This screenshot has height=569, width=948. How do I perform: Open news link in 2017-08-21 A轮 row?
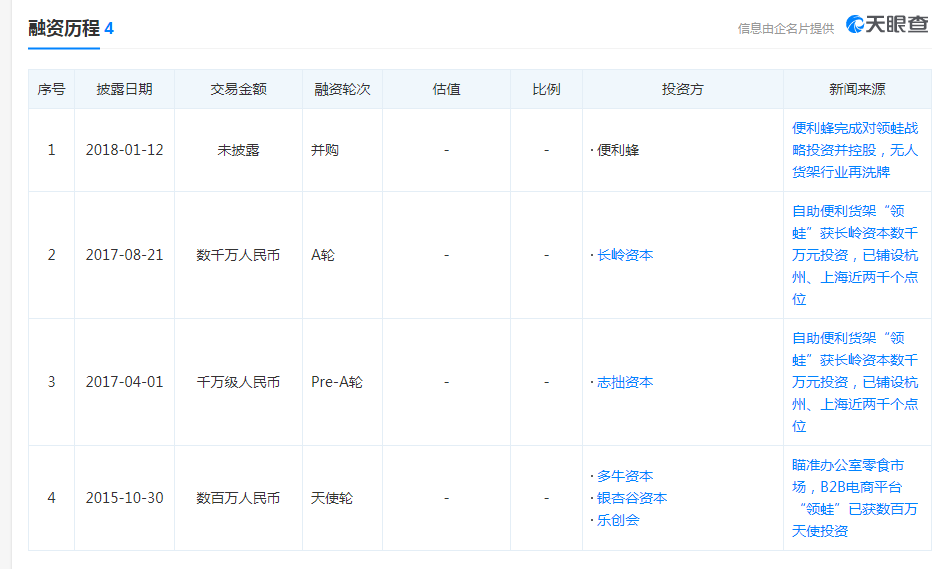point(855,255)
